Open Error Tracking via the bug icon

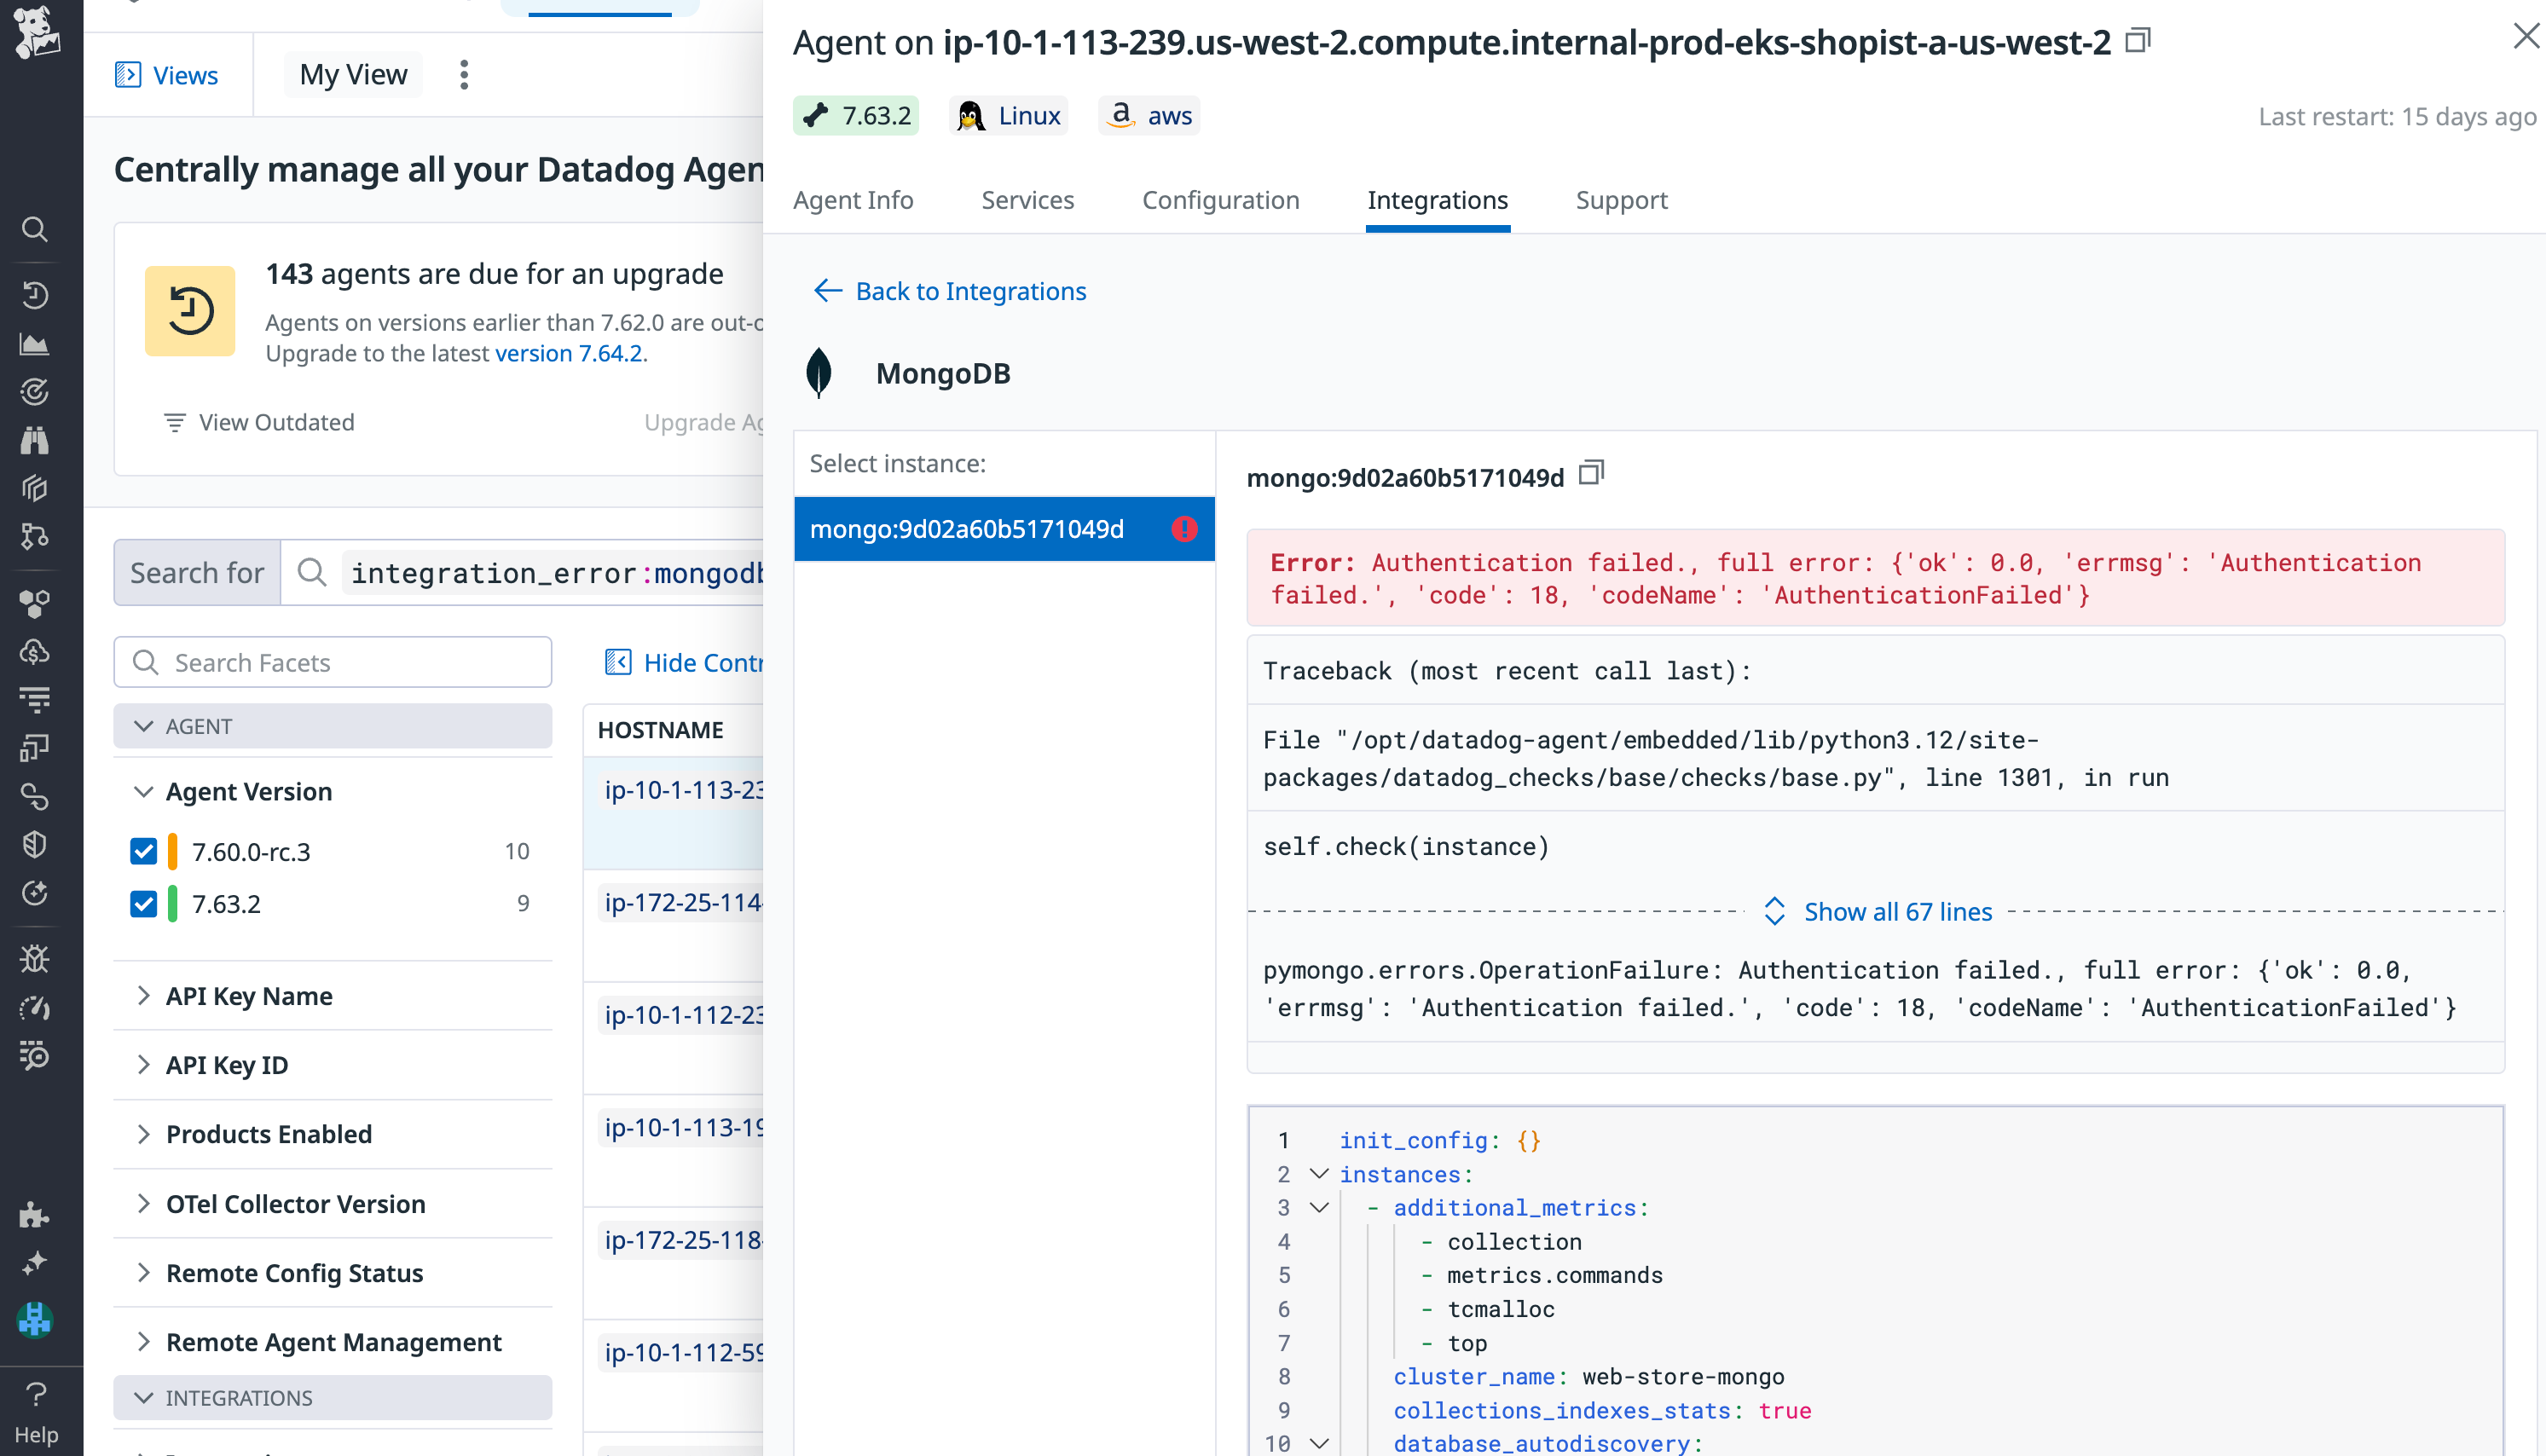35,958
